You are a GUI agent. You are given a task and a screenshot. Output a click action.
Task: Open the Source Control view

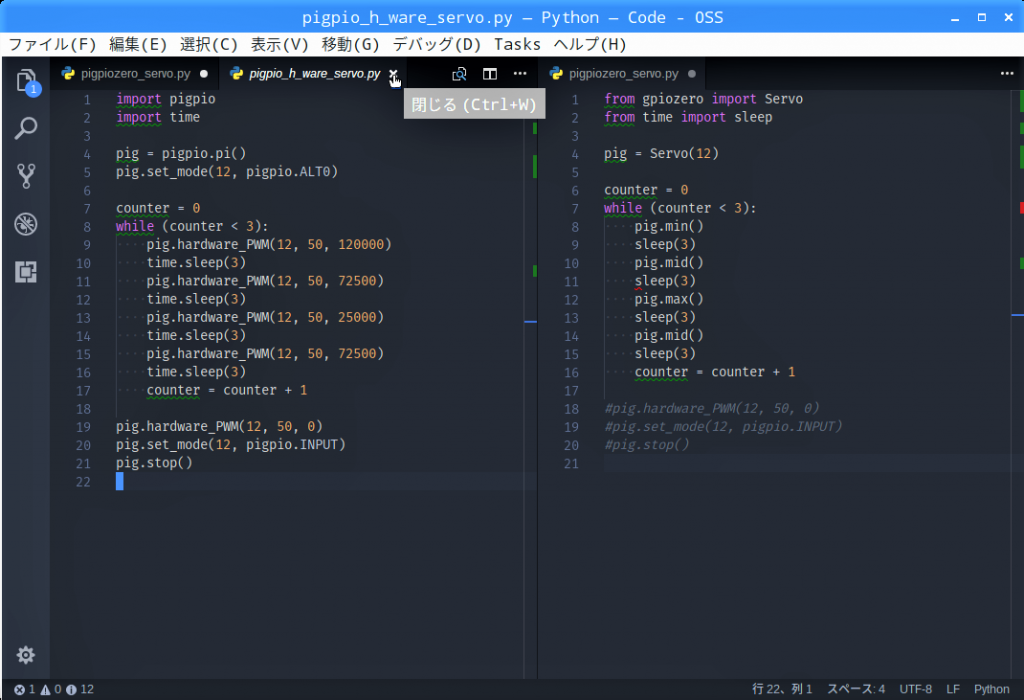coord(26,176)
